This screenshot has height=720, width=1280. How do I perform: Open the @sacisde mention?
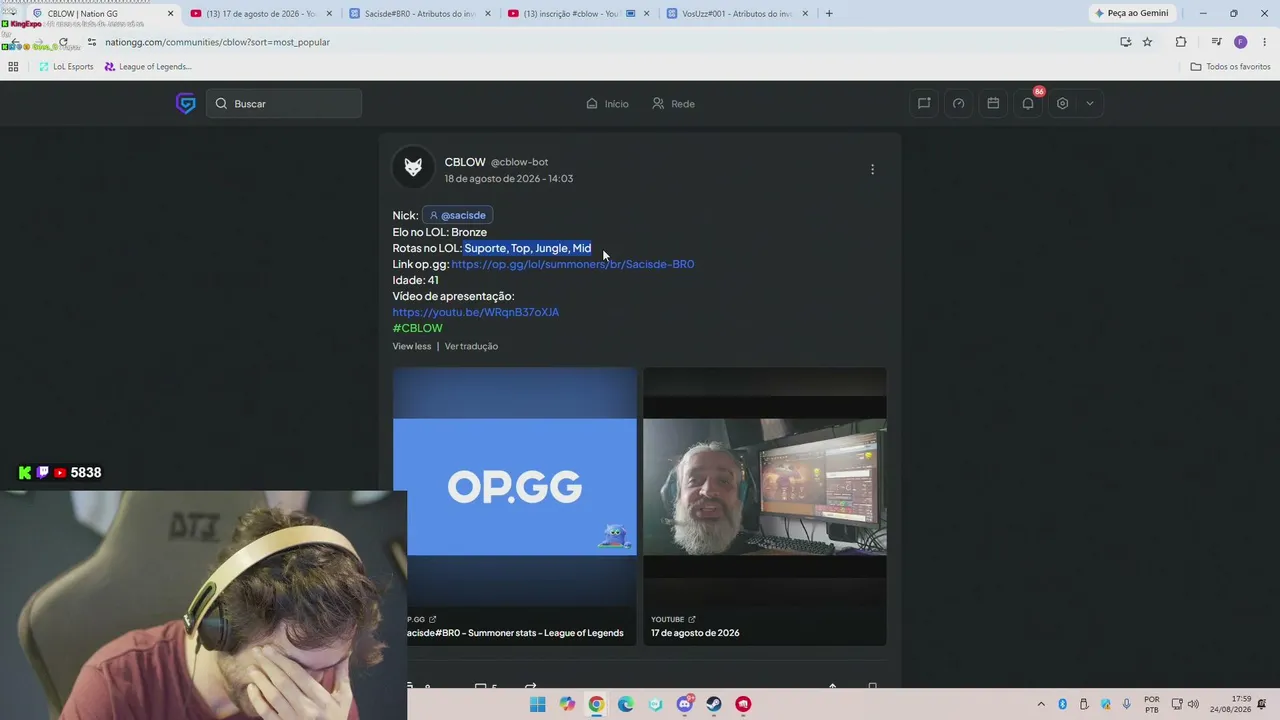(457, 215)
